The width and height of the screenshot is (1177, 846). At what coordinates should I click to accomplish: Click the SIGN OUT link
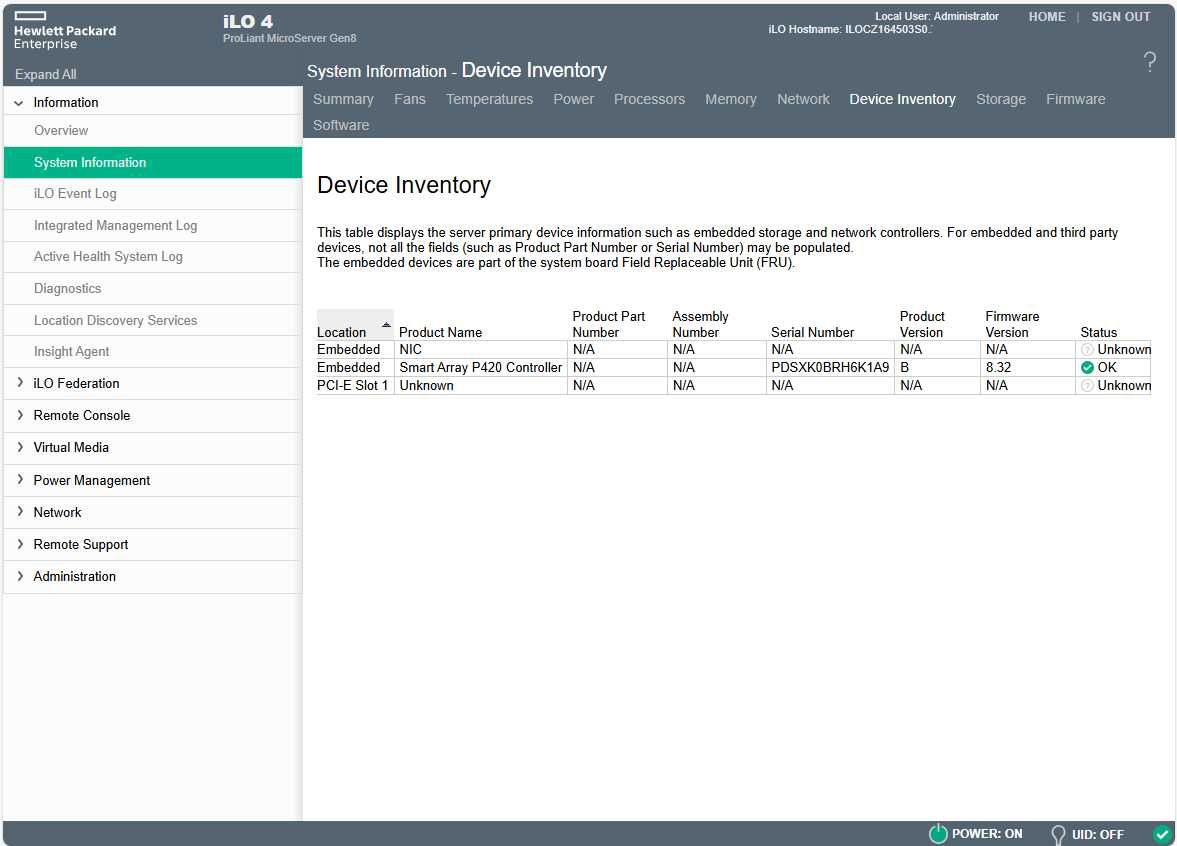(x=1121, y=17)
